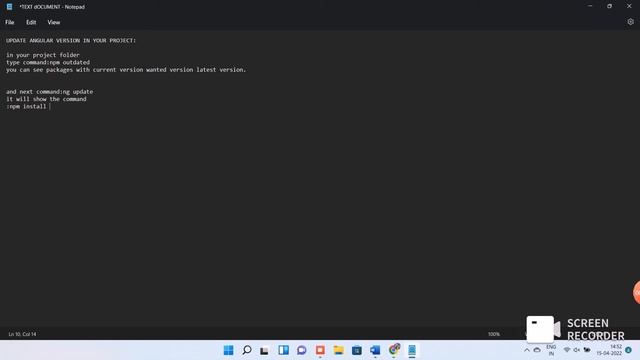The image size is (640, 360).
Task: Open the battery tray icon
Action: point(587,350)
